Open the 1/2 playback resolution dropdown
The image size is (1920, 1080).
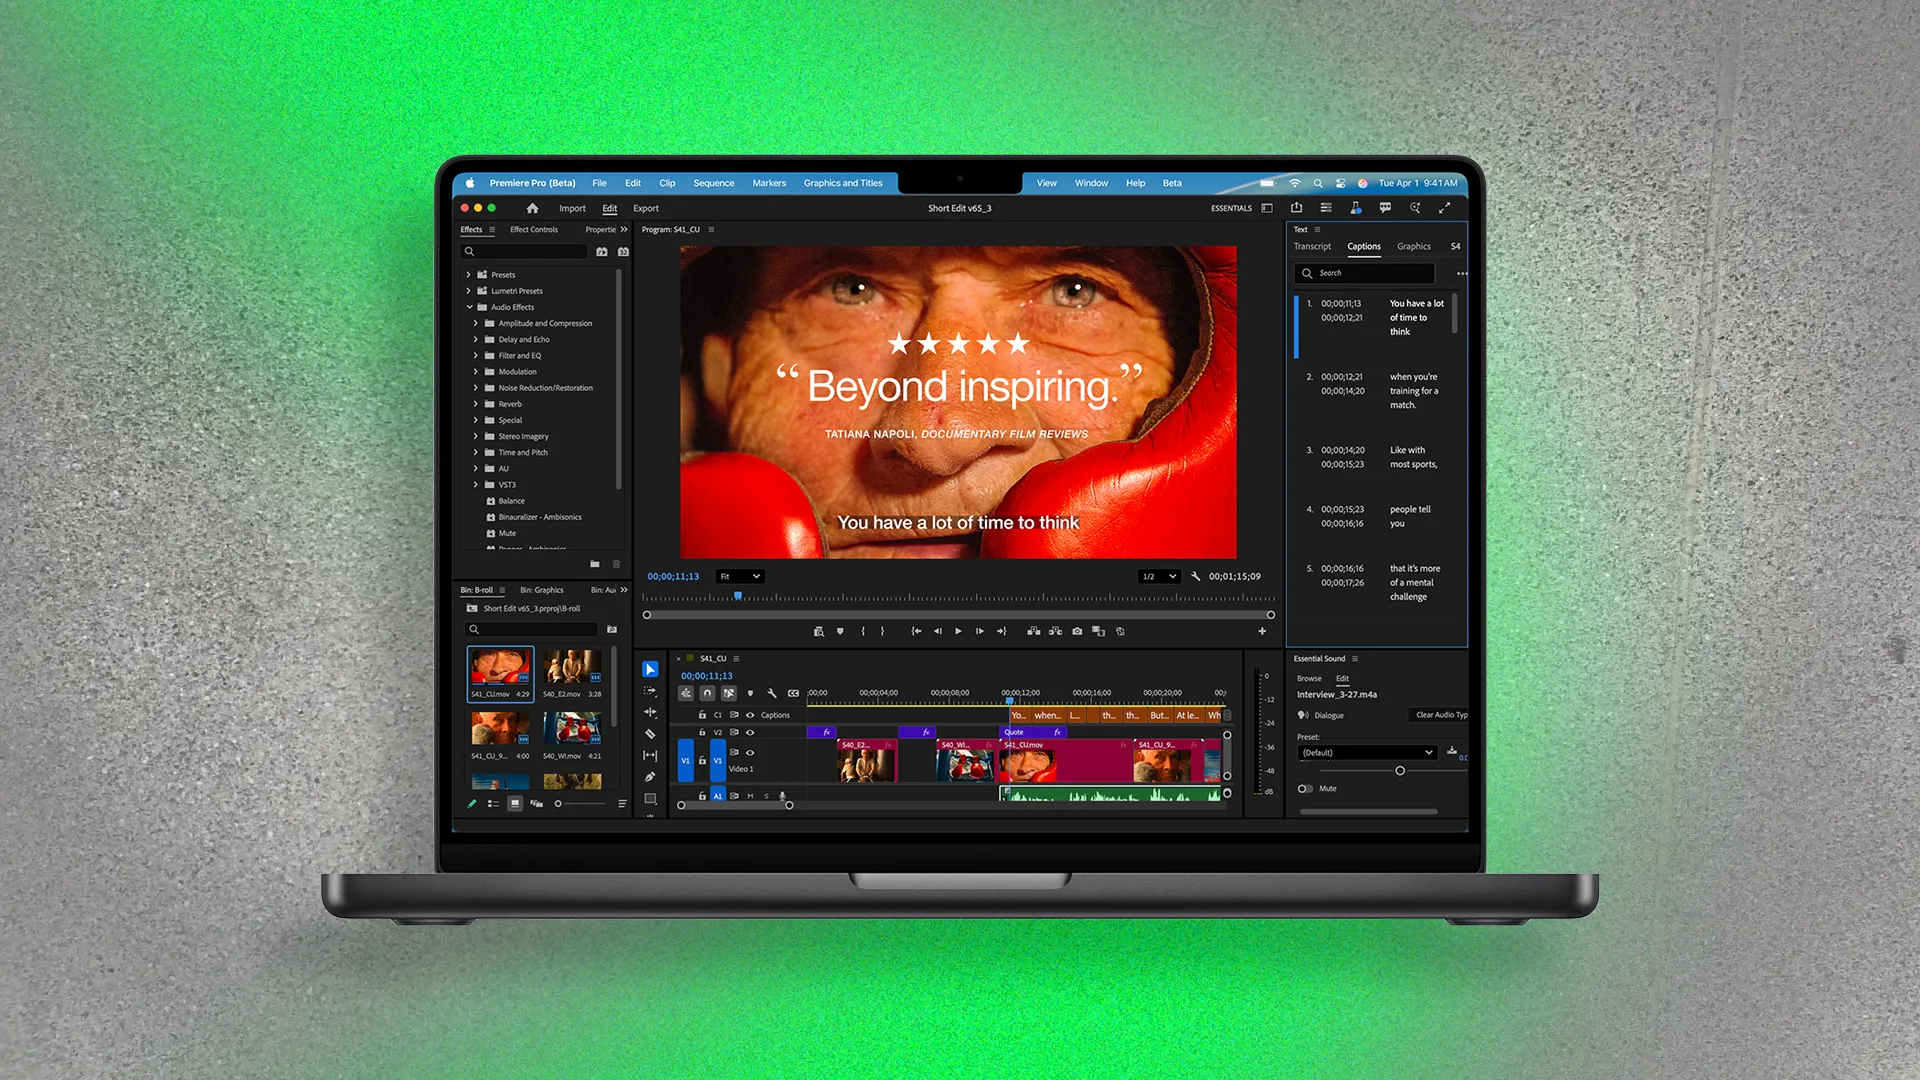(1157, 576)
